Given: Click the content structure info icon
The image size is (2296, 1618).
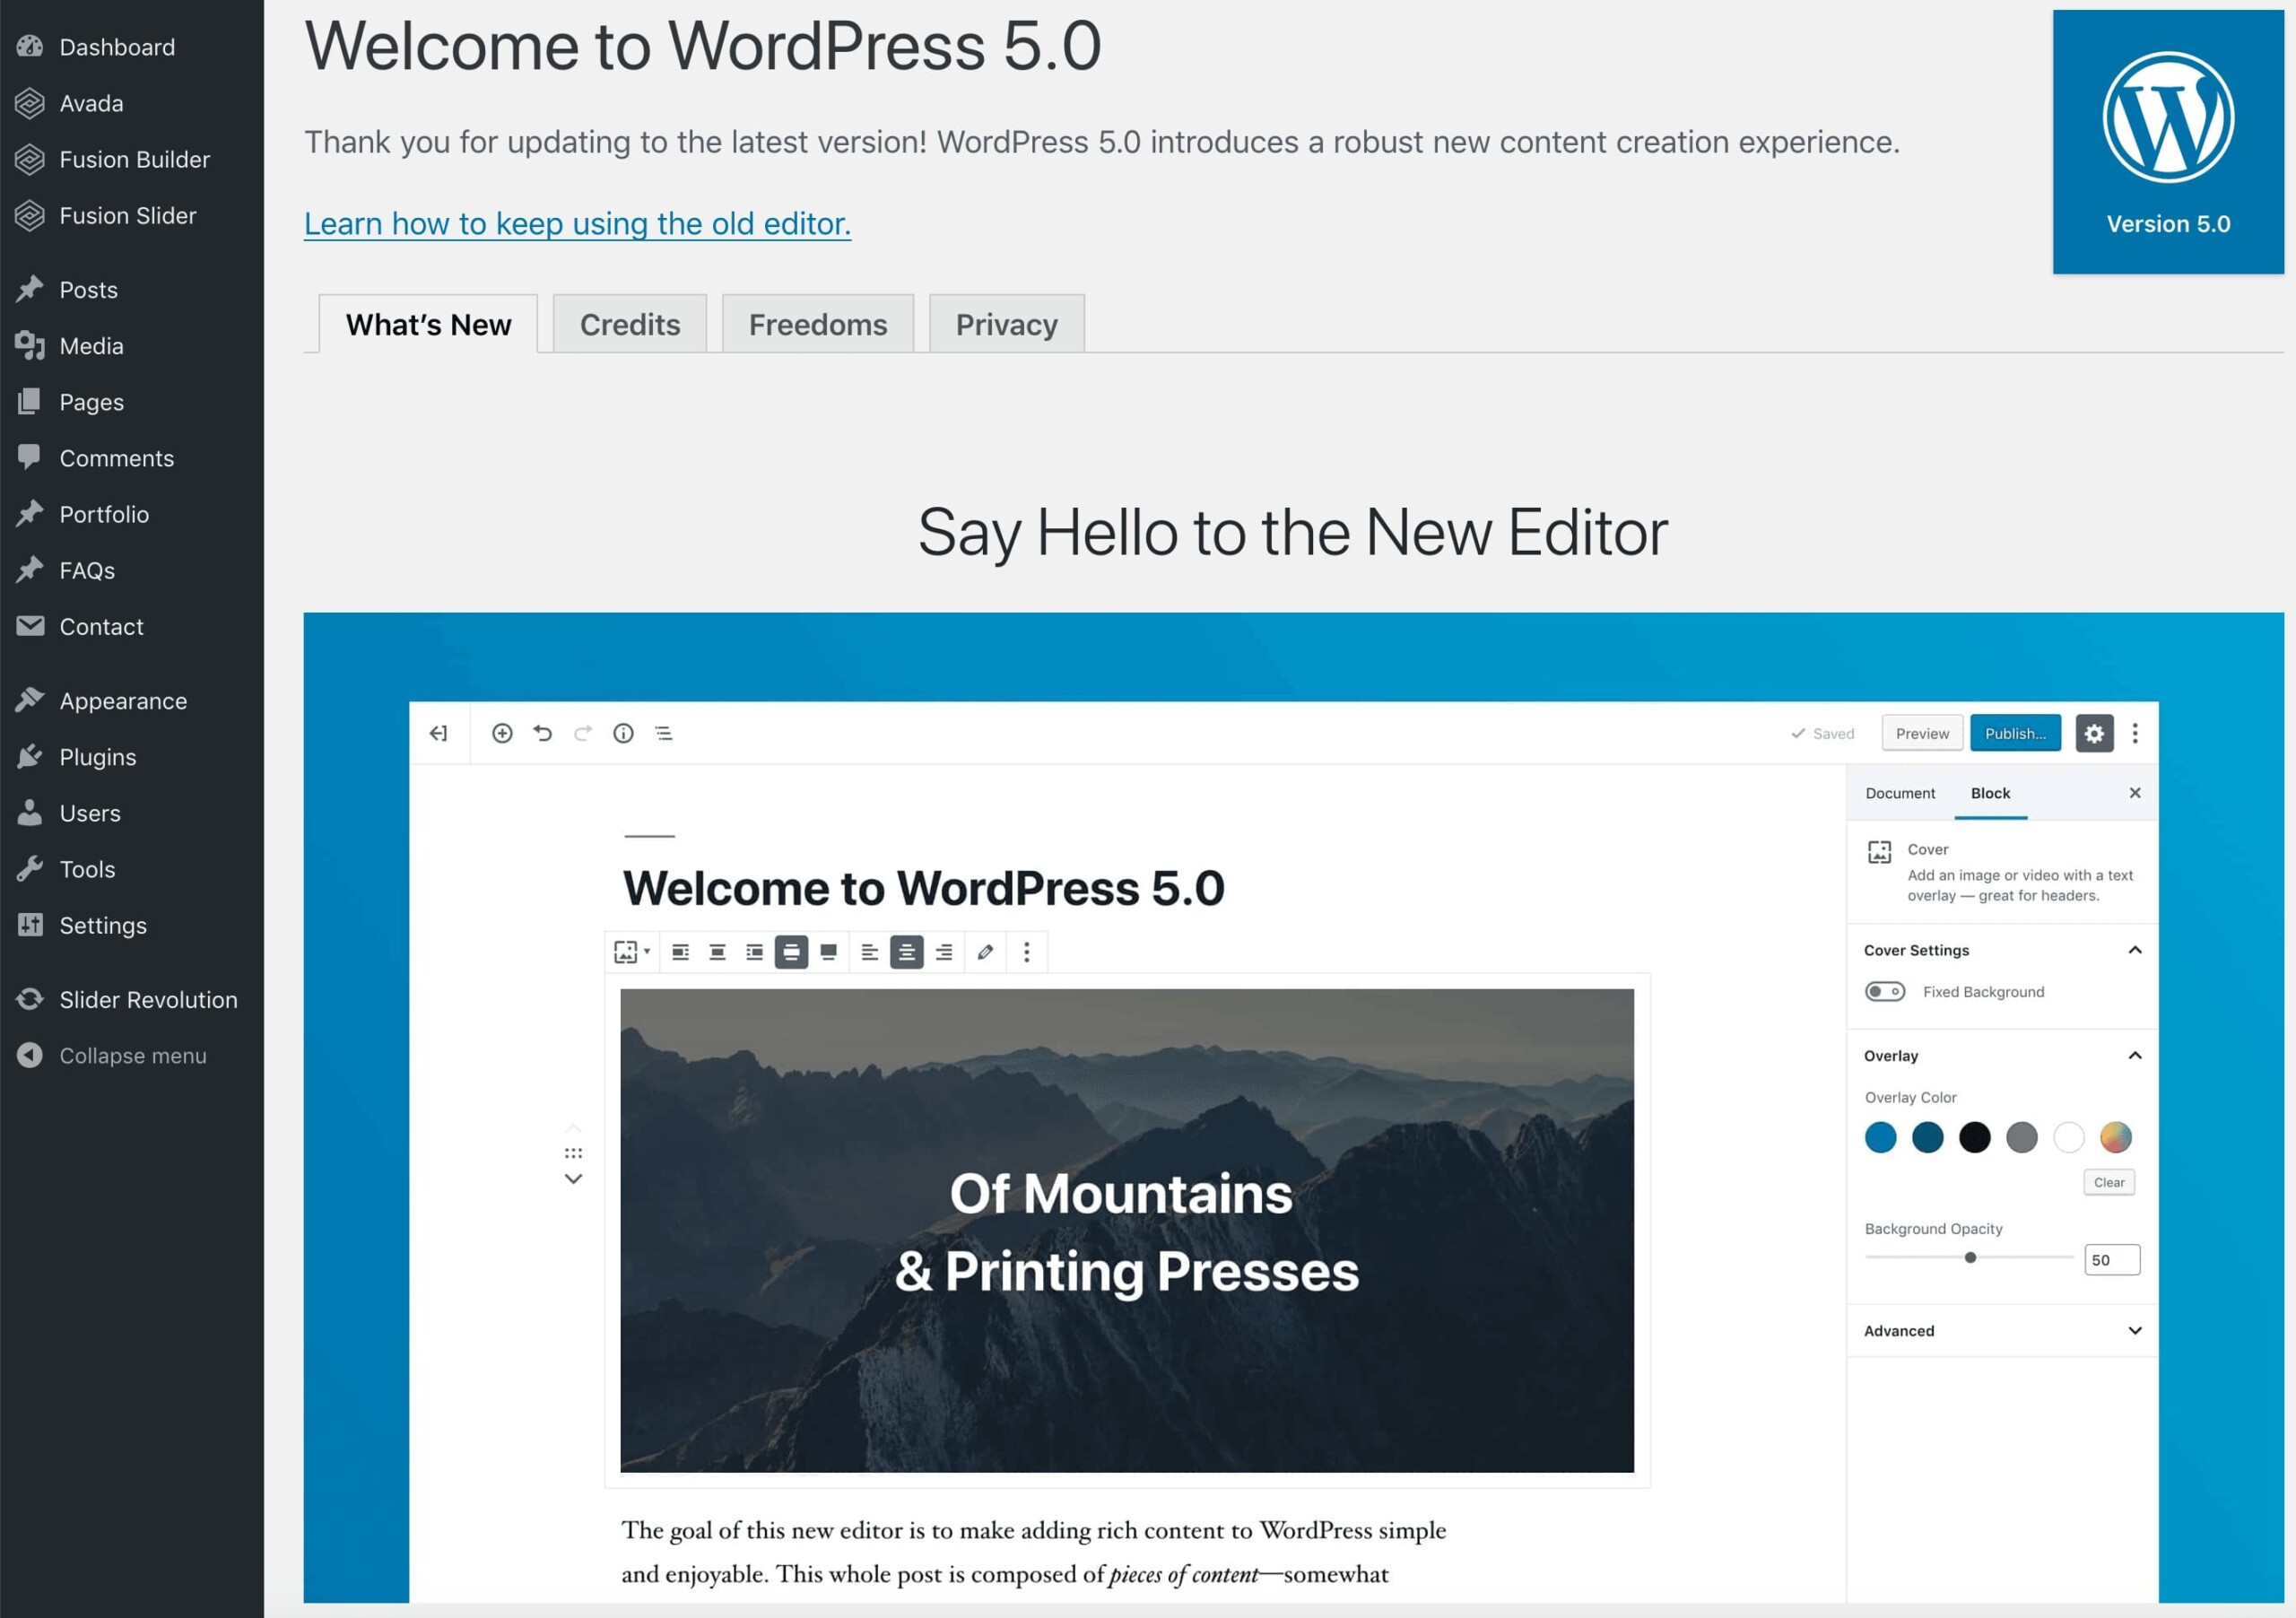Looking at the screenshot, I should click(x=623, y=733).
